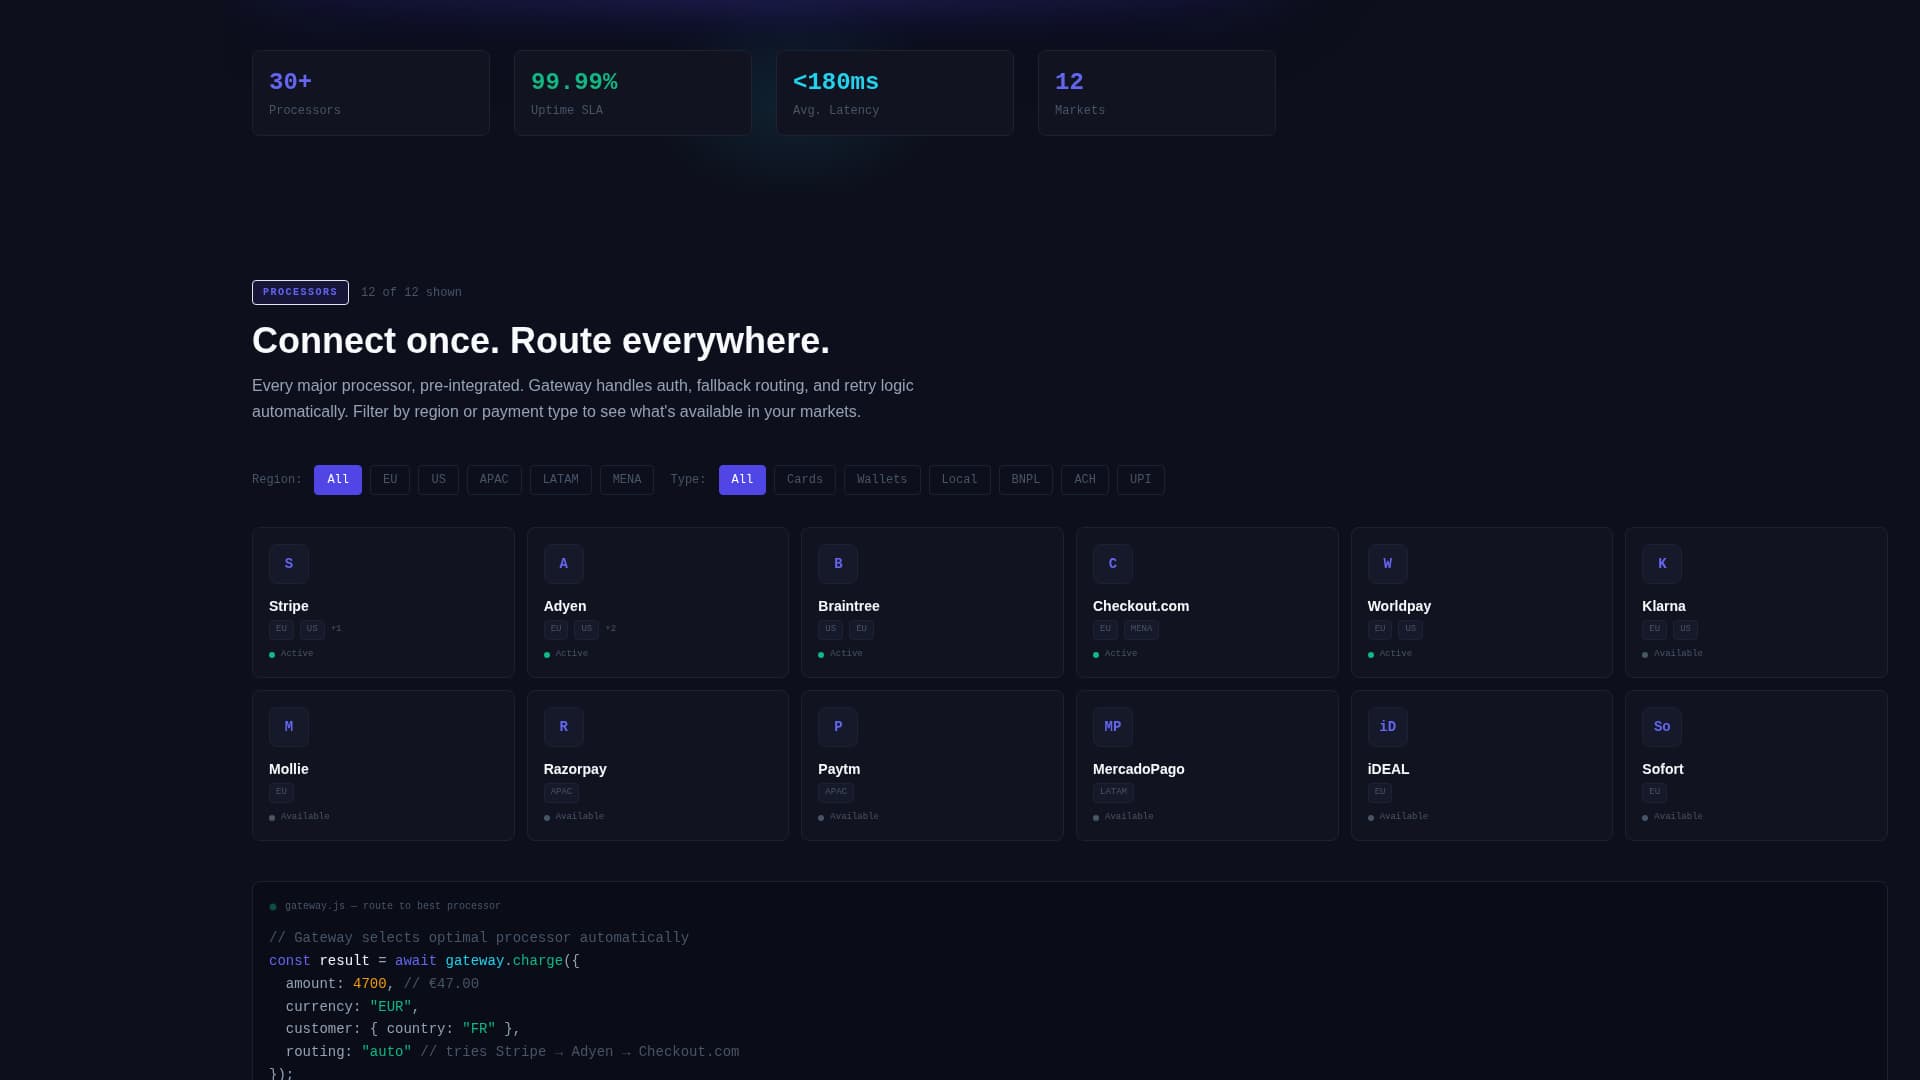Click the MENA tag on Checkout.com card
The image size is (1920, 1080).
click(x=1141, y=629)
